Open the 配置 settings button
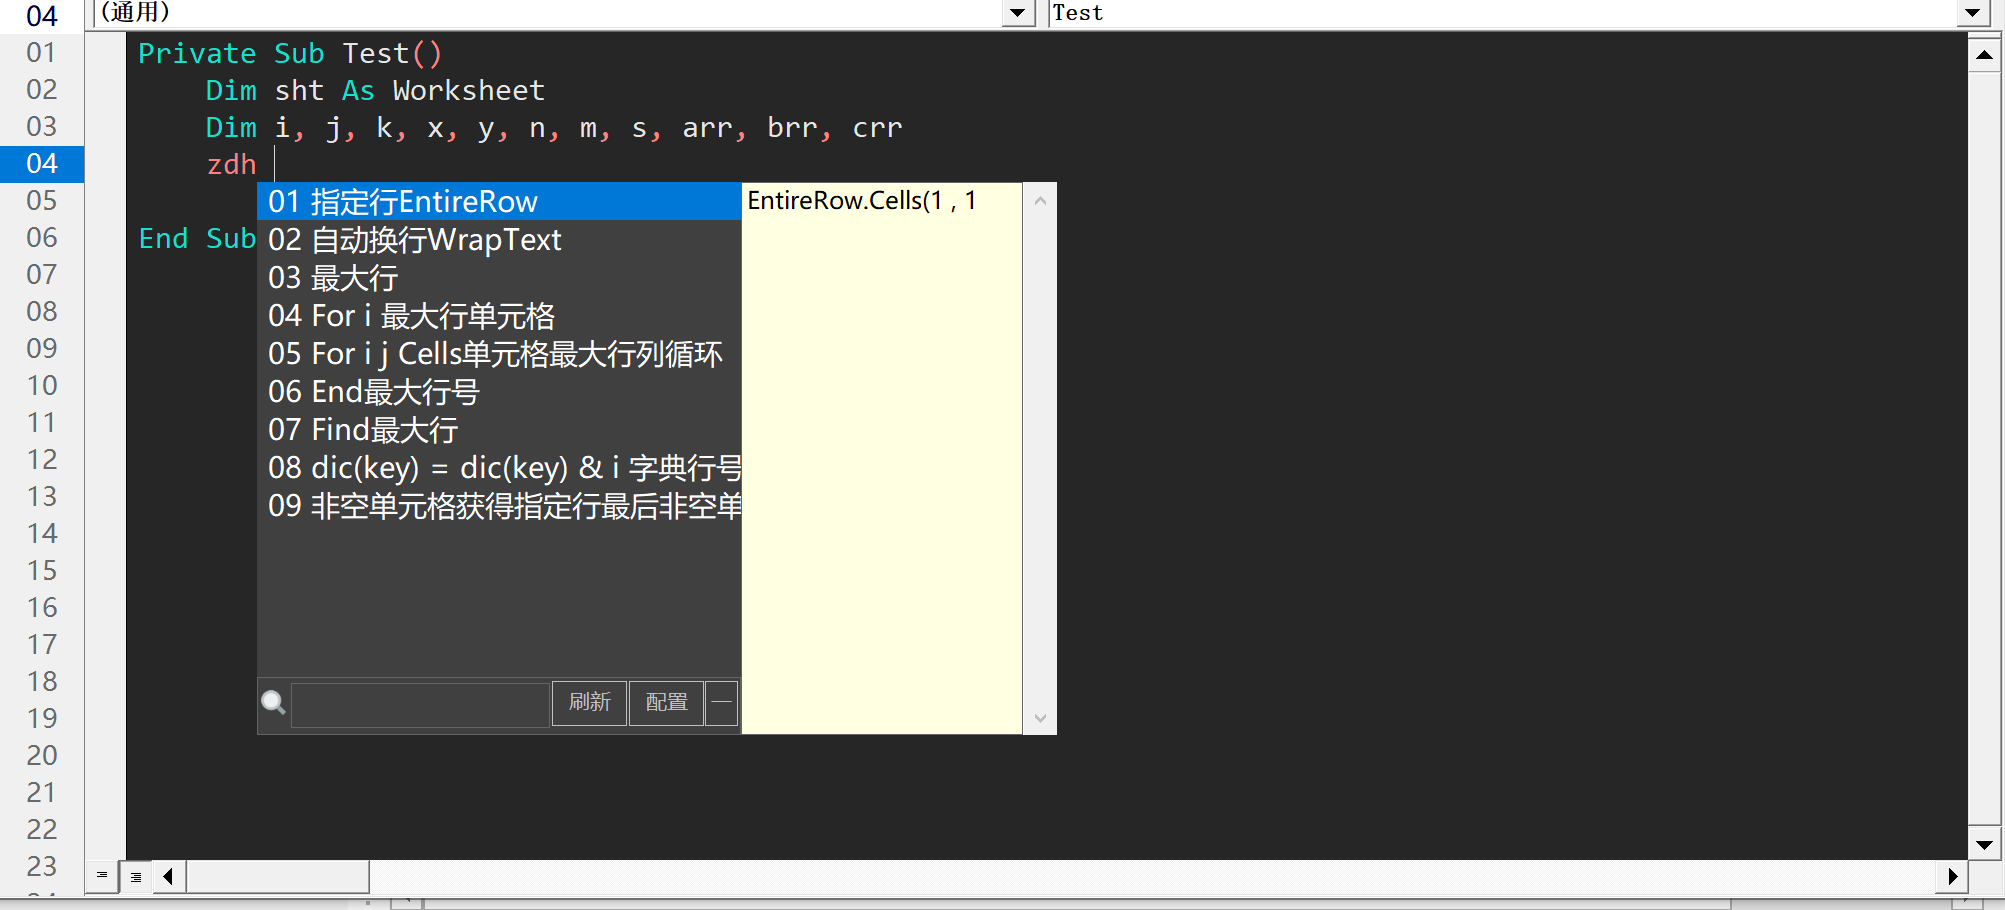 click(x=666, y=703)
